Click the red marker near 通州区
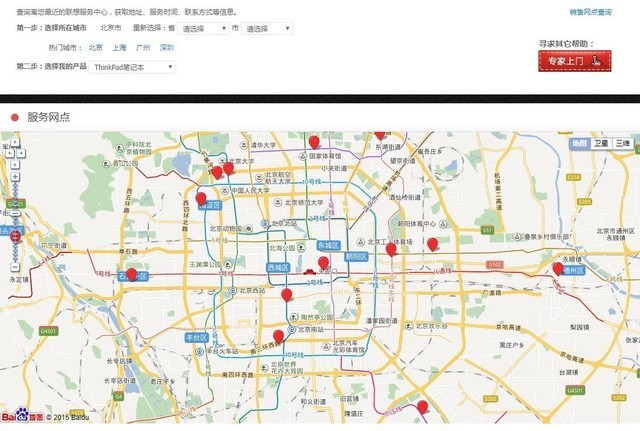The height and width of the screenshot is (431, 640). (558, 268)
